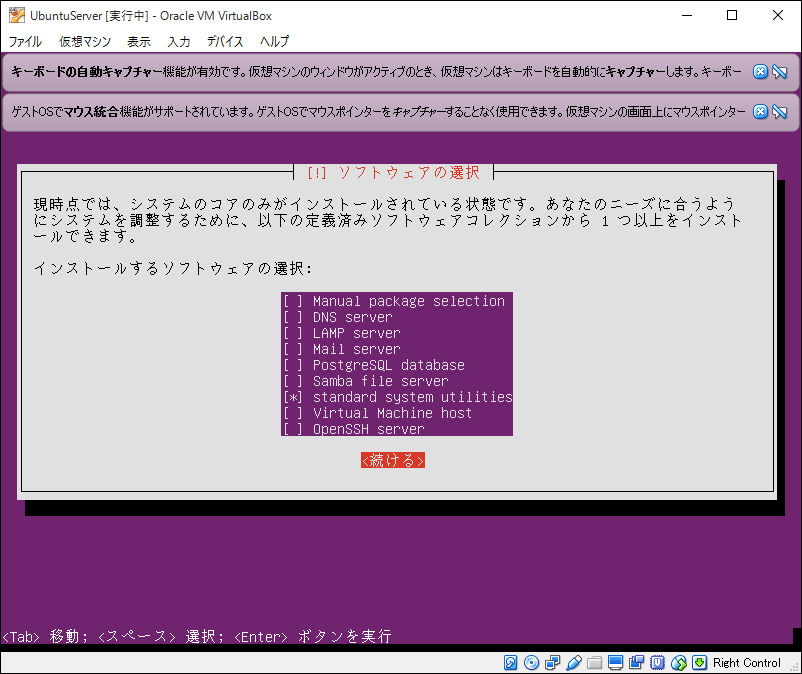The width and height of the screenshot is (802, 674).
Task: Click the CPU virtualization chip icon
Action: coord(658,663)
